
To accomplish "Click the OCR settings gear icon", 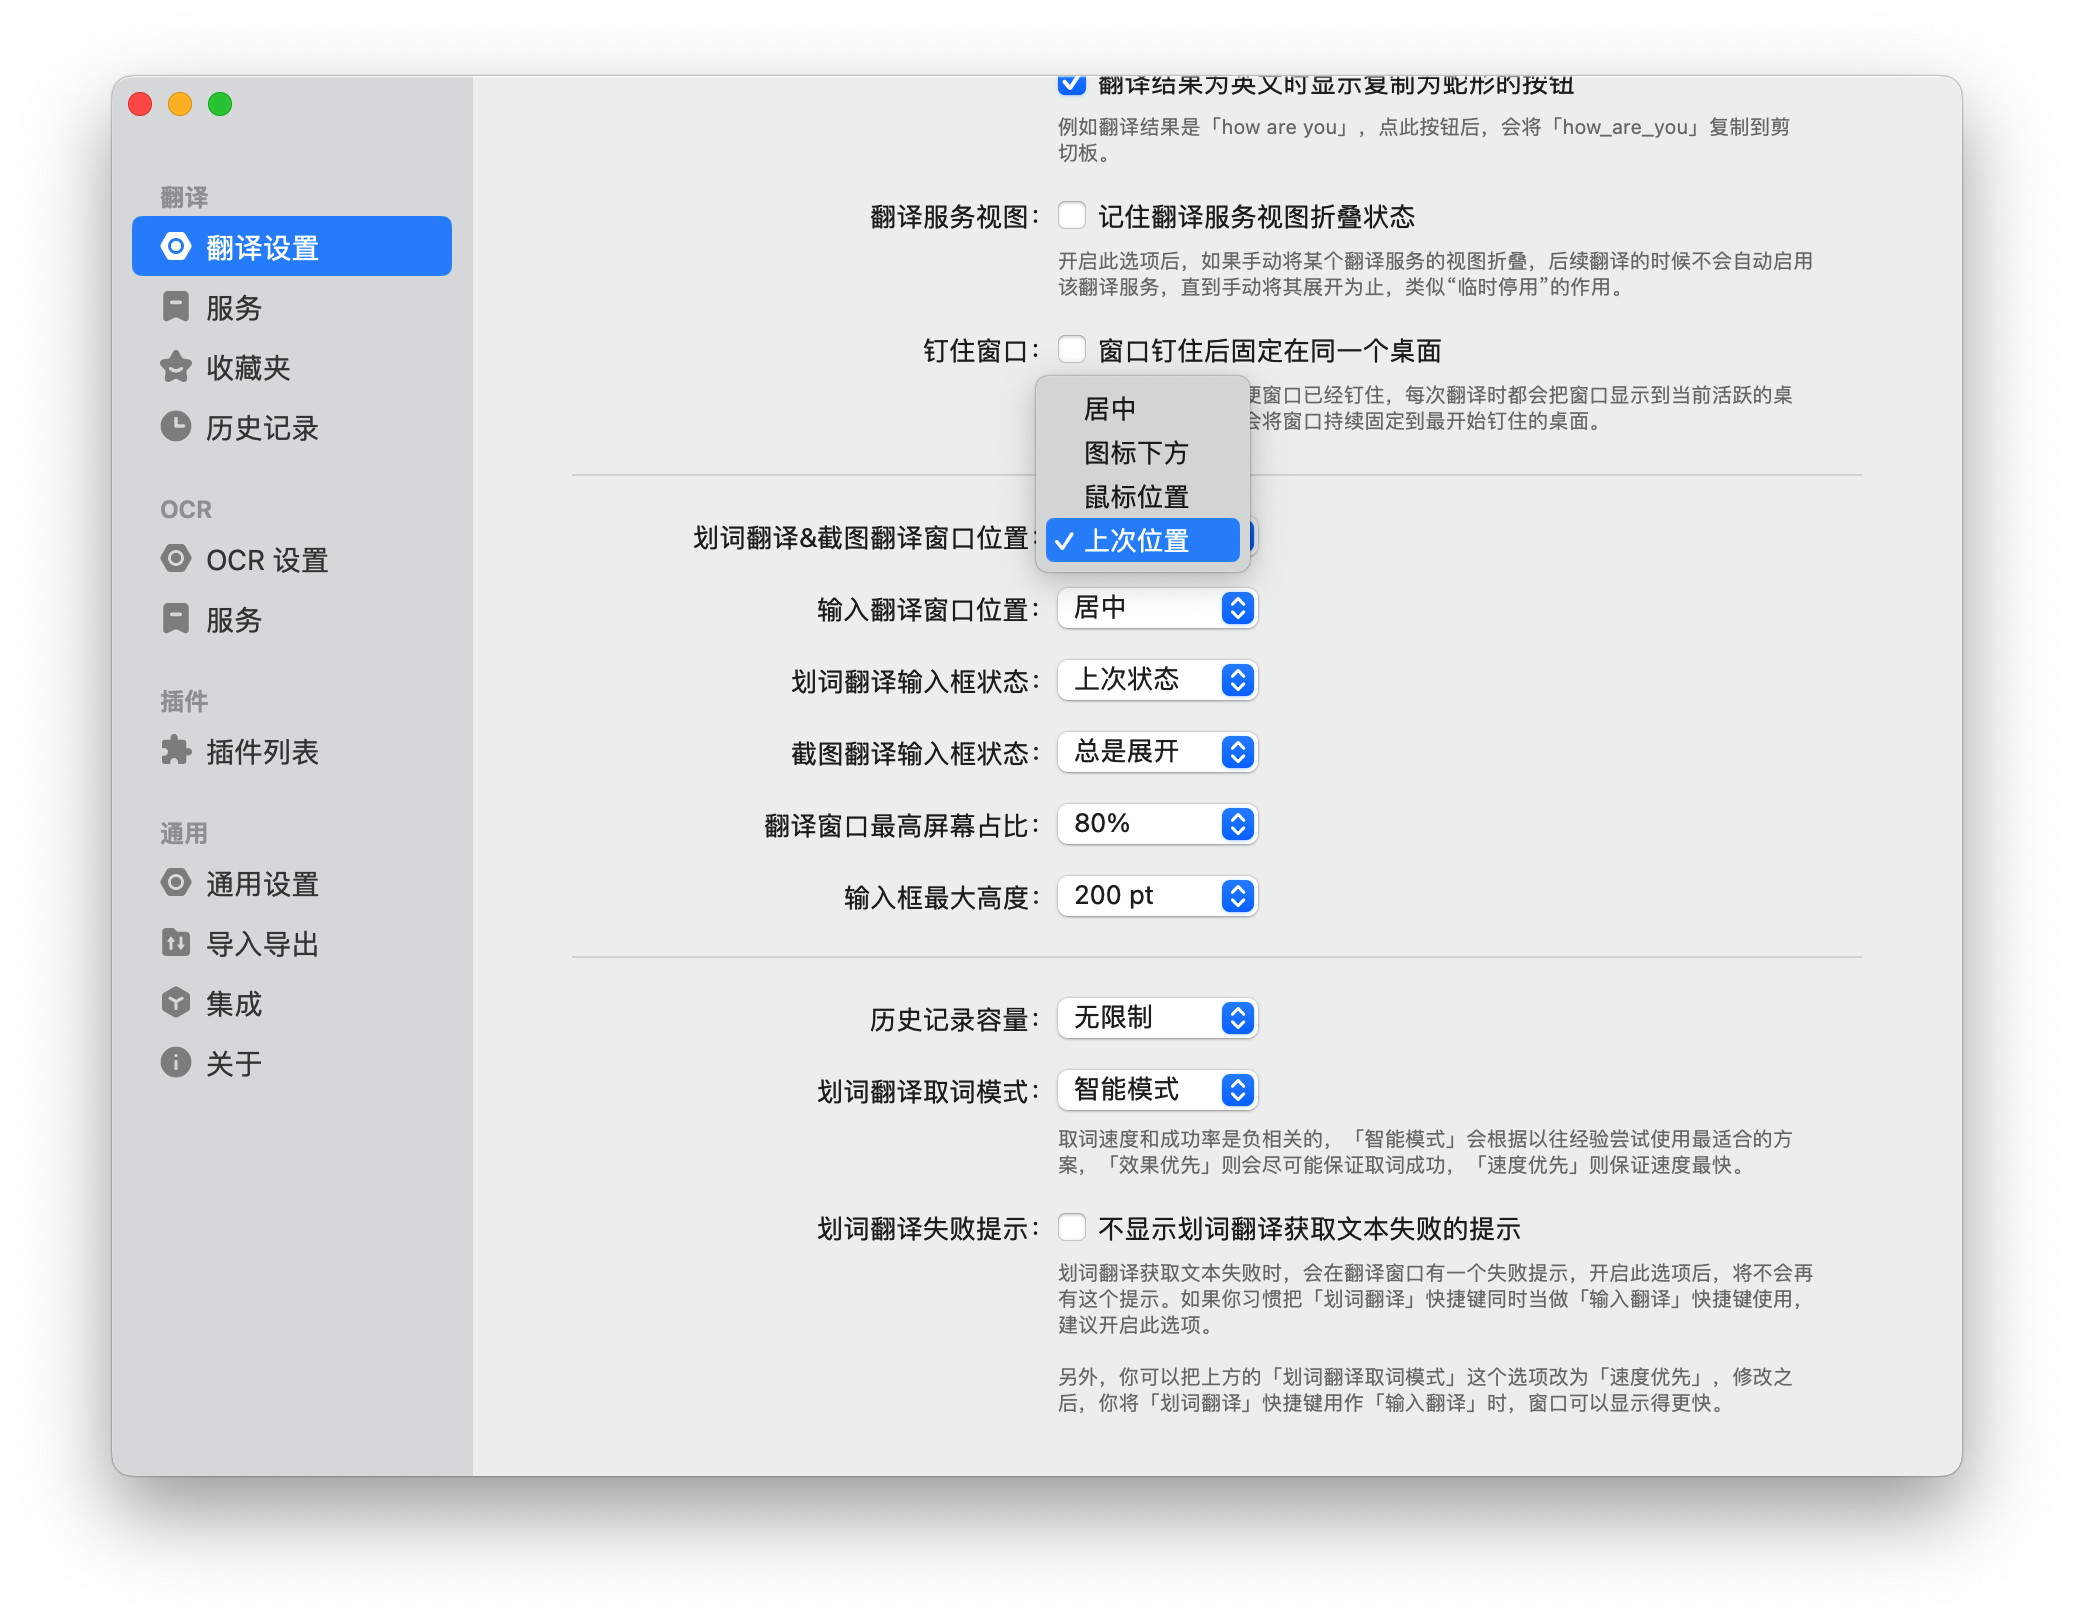I will 176,559.
